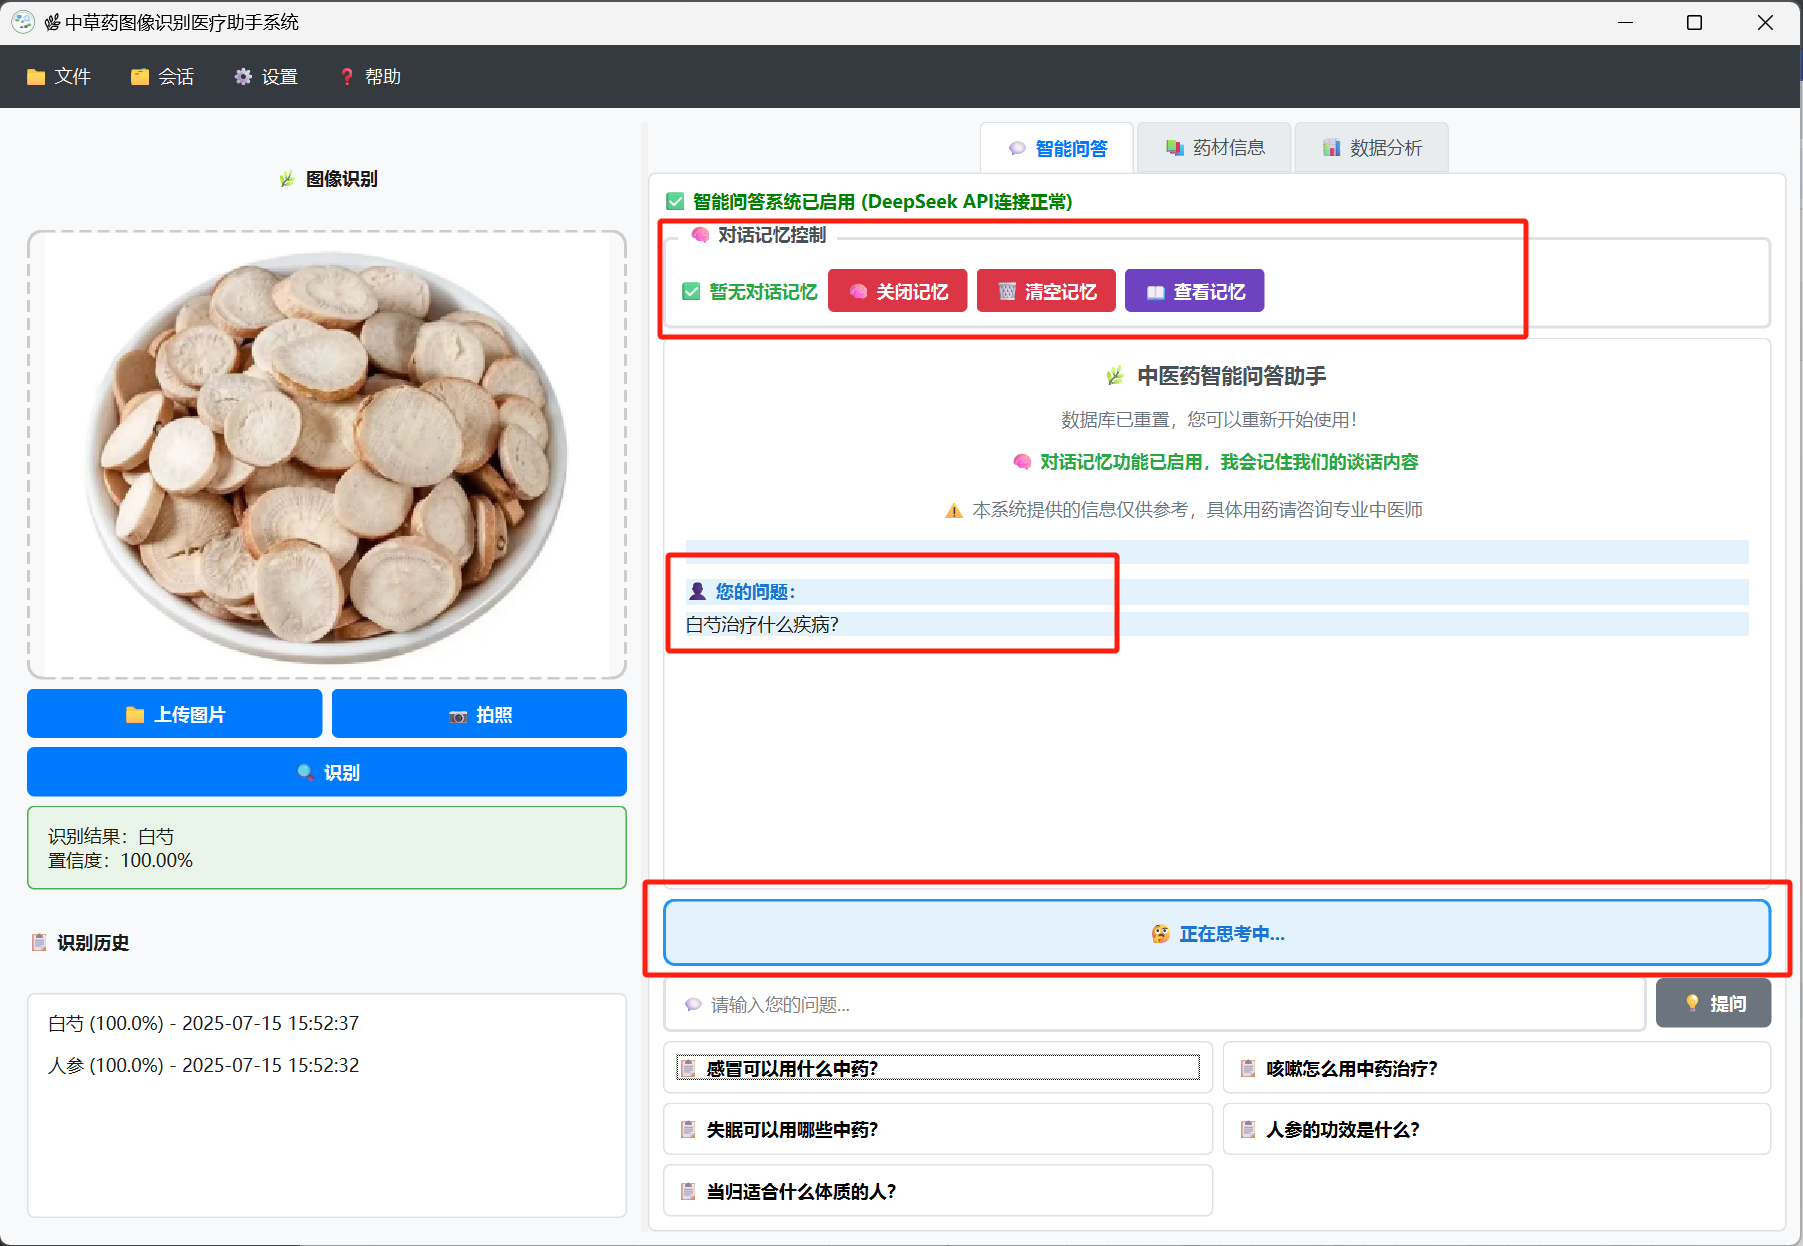Click the uploaded 白芍 herb image preview
Image resolution: width=1803 pixels, height=1246 pixels.
327,456
